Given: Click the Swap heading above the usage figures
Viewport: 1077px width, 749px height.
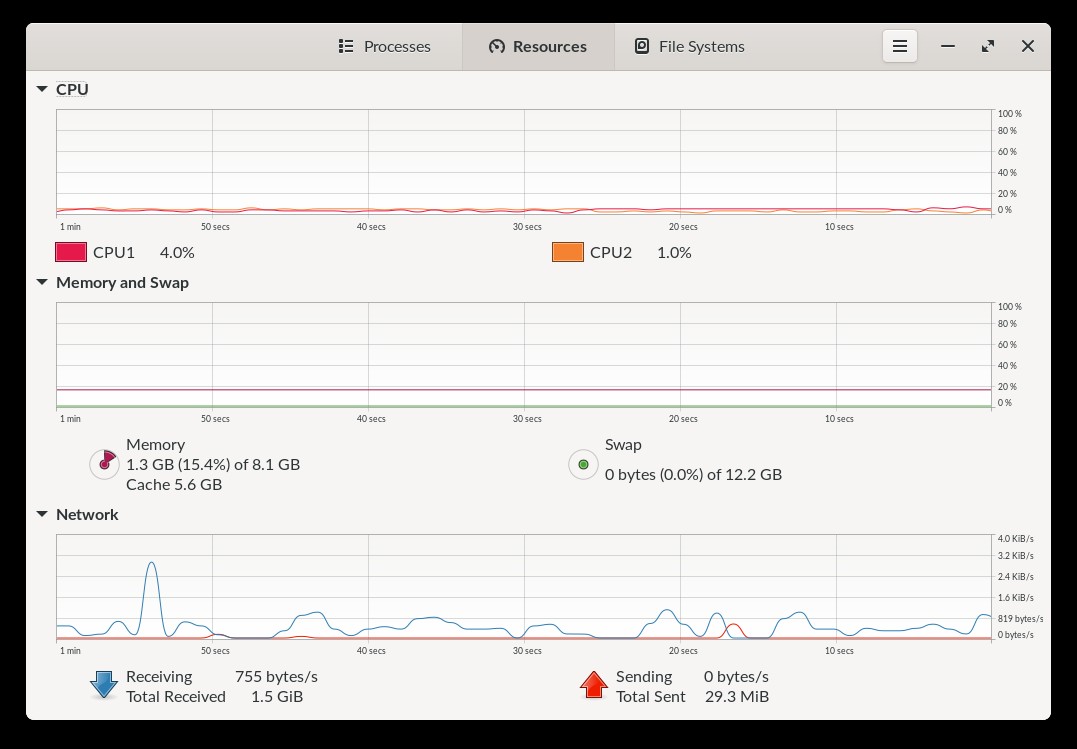Looking at the screenshot, I should tap(623, 445).
